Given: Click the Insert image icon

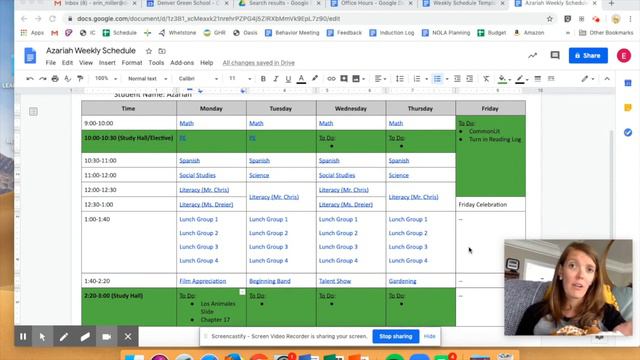Looking at the screenshot, I should (356, 79).
